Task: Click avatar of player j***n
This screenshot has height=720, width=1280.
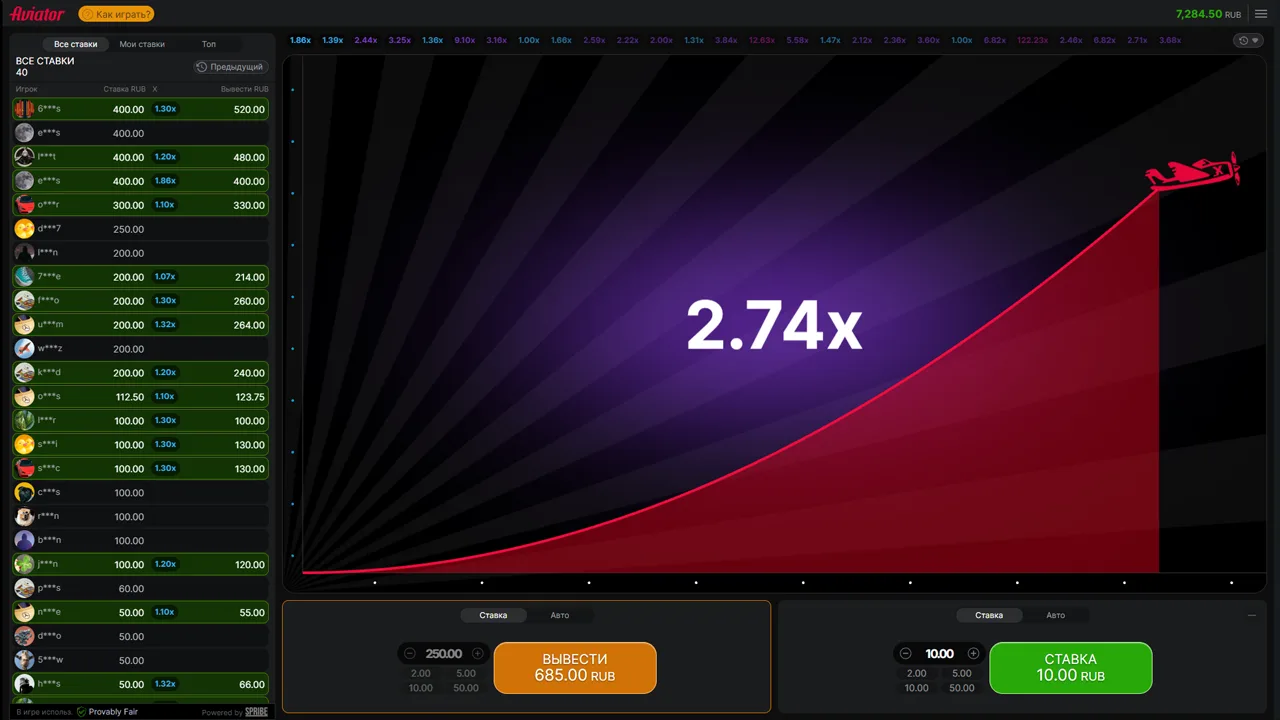Action: click(25, 565)
